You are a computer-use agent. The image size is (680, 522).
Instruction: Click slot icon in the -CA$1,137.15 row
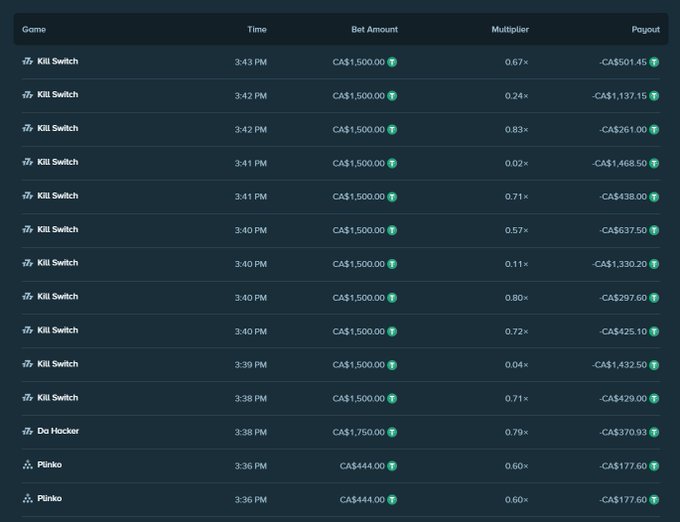[x=27, y=95]
